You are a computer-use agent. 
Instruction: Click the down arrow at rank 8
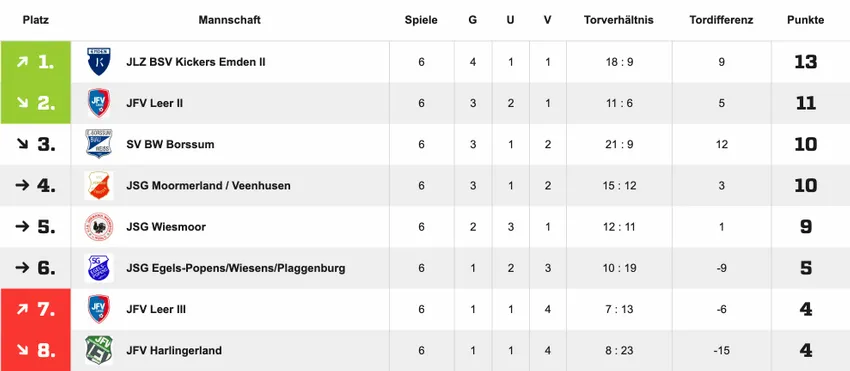pos(22,350)
